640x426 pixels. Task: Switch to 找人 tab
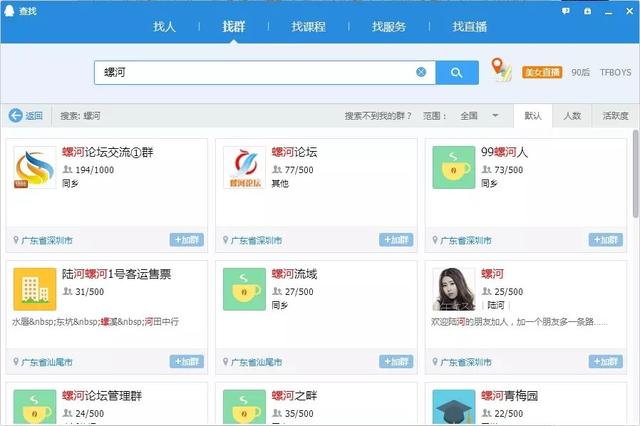[164, 27]
